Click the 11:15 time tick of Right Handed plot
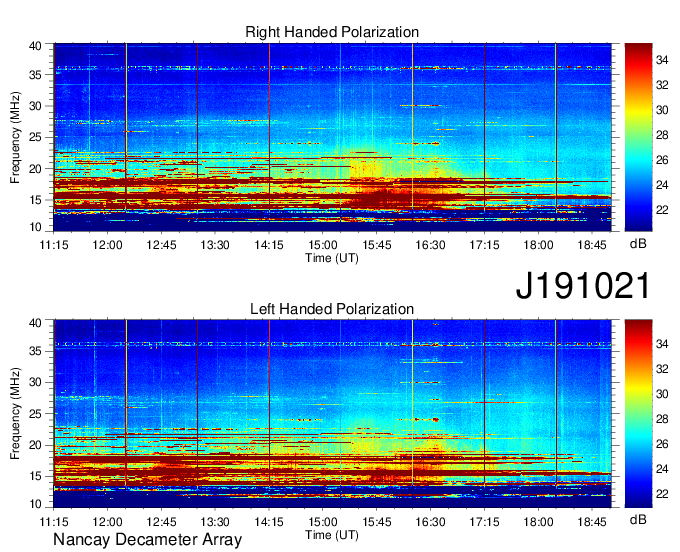The height and width of the screenshot is (552, 680). point(54,245)
